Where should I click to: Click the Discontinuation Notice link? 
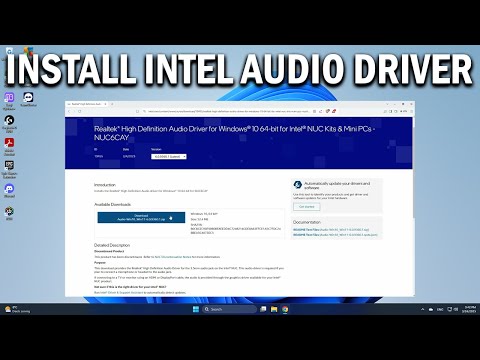173,257
